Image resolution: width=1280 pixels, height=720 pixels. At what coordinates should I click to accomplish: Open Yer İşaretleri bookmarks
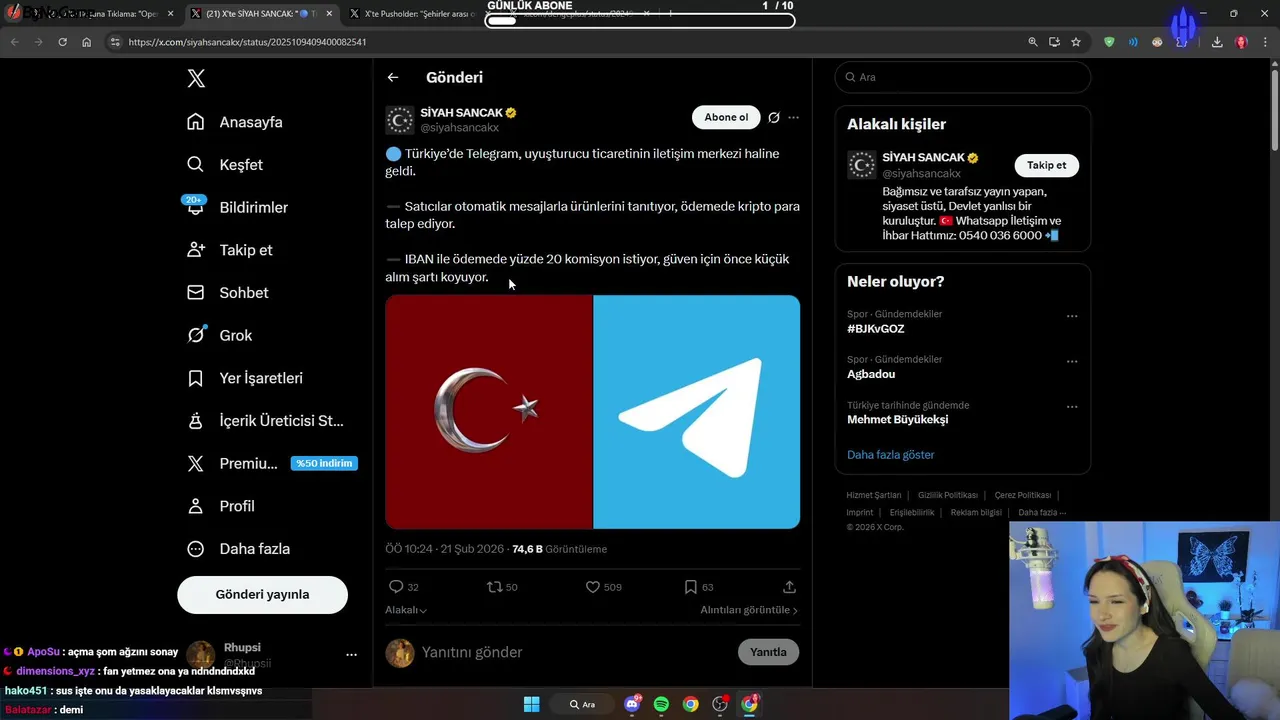[245, 378]
